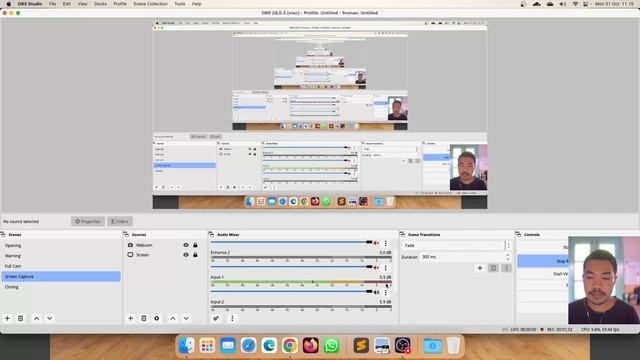Click the Audio Mixer dock pop-out icon
This screenshot has height=360, width=640.
tap(211, 234)
